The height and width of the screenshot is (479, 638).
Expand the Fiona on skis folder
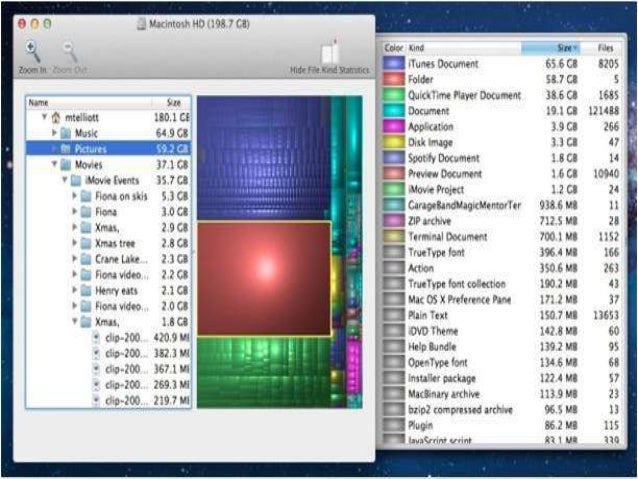pos(74,197)
